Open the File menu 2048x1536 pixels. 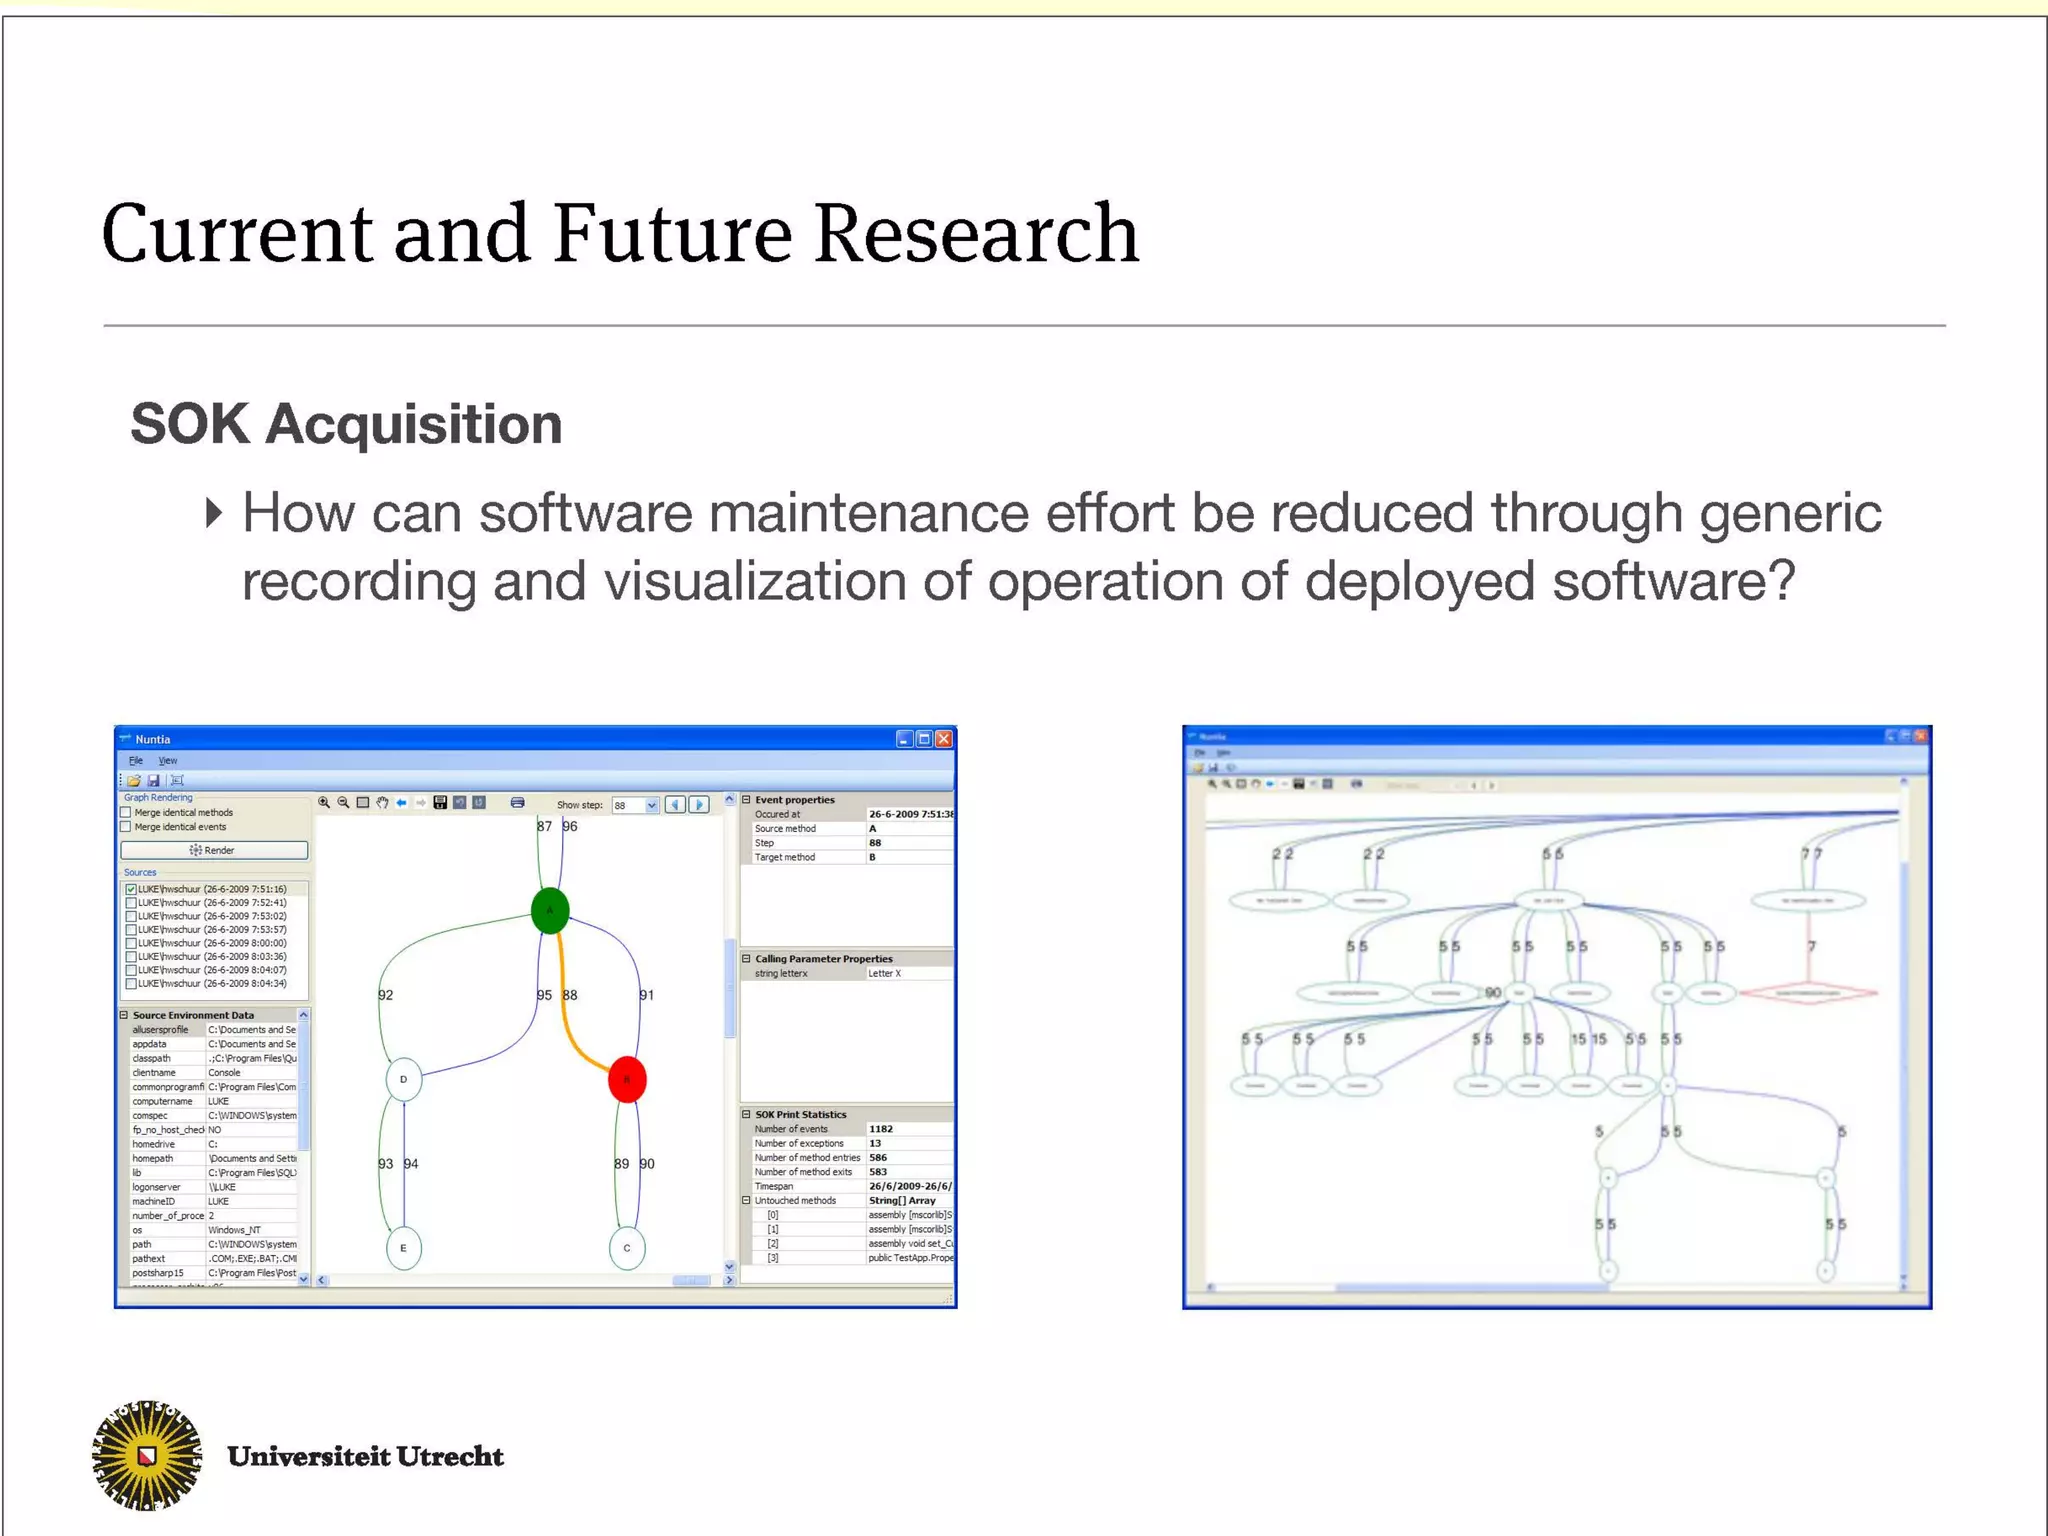click(x=136, y=761)
